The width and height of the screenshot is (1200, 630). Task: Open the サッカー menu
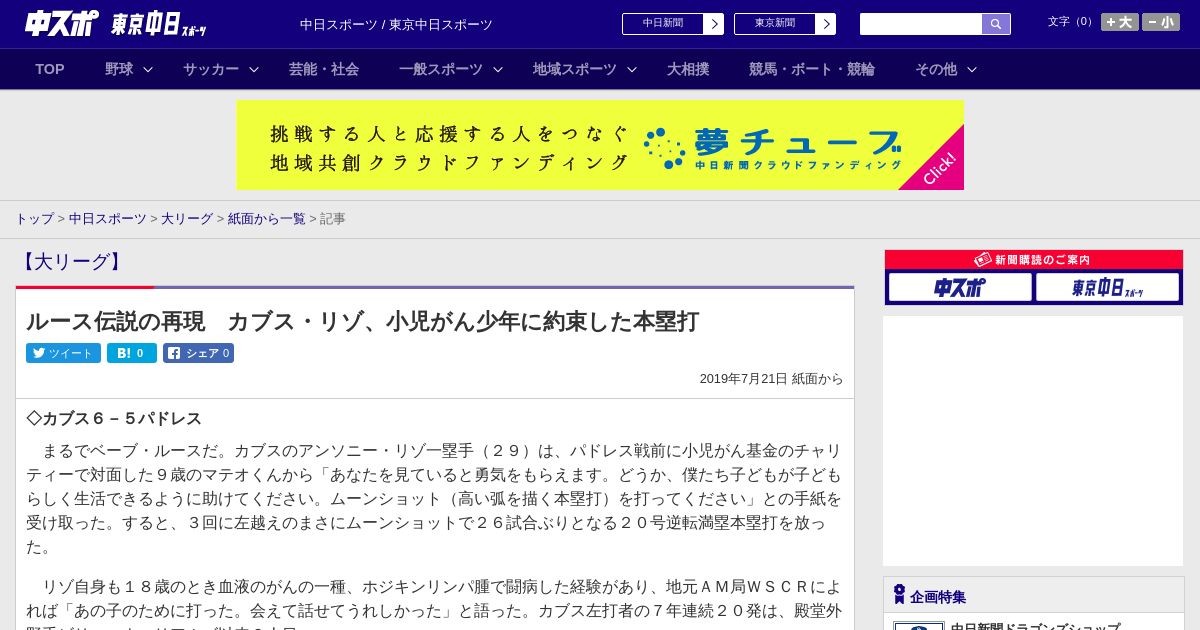tap(211, 69)
